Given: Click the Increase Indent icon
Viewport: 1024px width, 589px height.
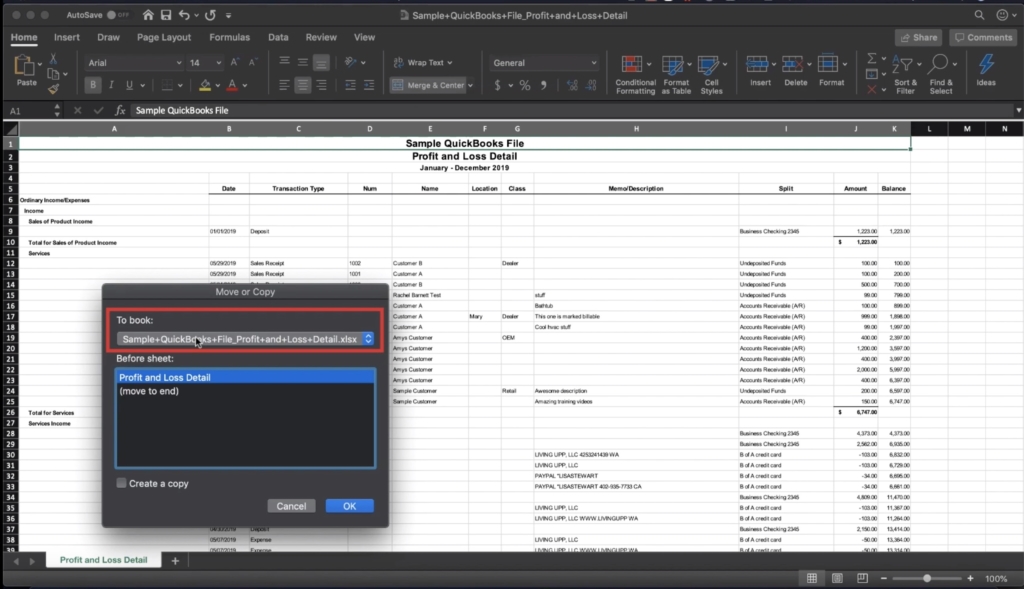Looking at the screenshot, I should tap(369, 85).
